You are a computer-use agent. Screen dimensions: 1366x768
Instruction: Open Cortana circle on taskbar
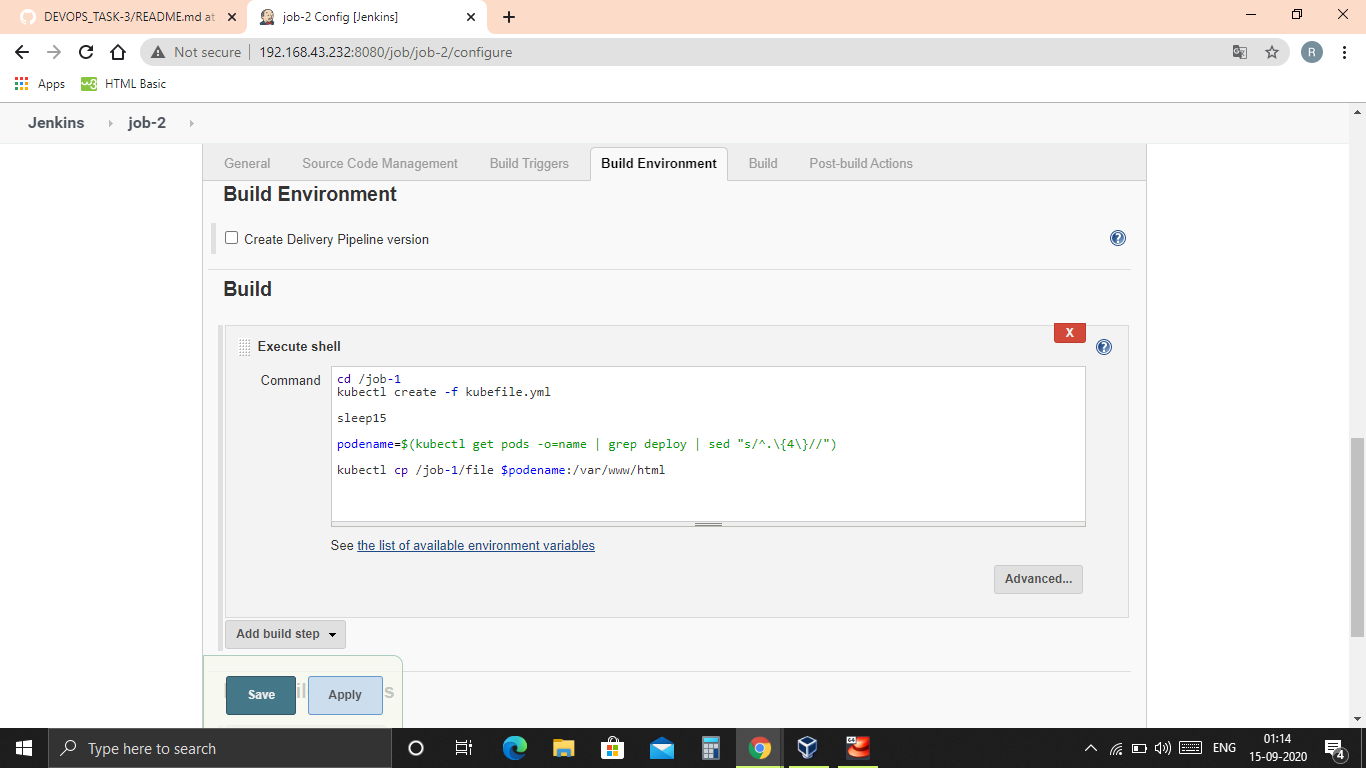416,748
